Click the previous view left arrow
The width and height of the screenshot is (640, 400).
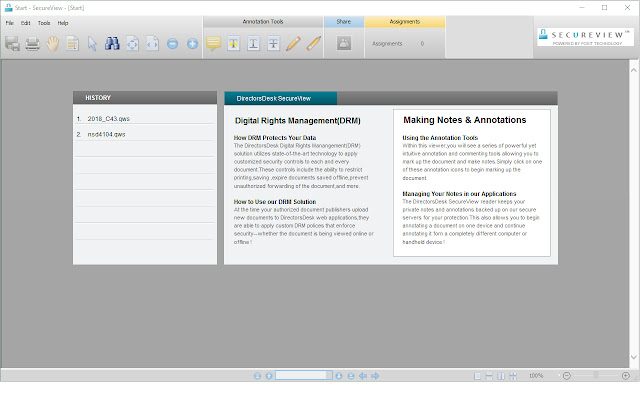[x=363, y=376]
